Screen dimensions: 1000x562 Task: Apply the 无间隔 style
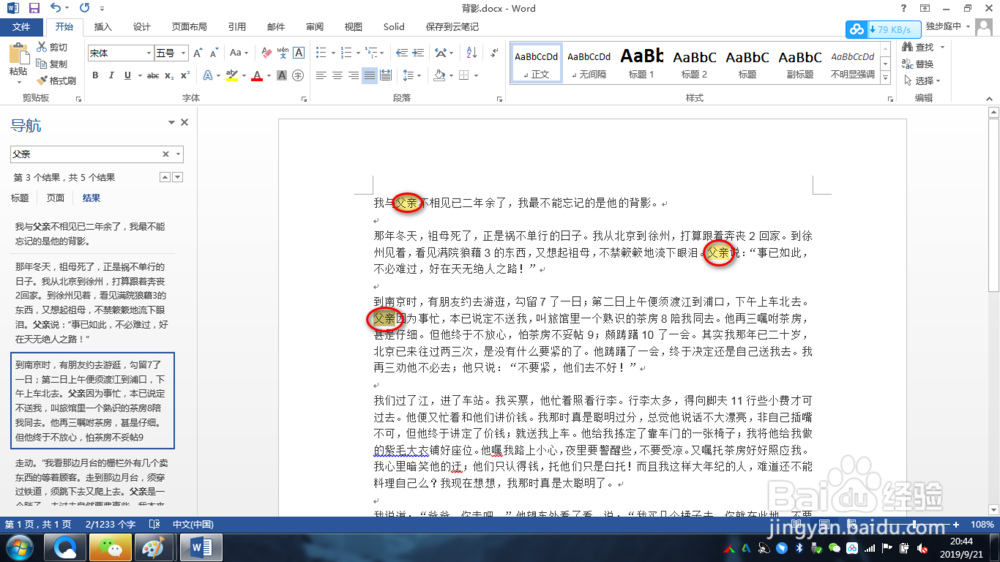(x=589, y=63)
